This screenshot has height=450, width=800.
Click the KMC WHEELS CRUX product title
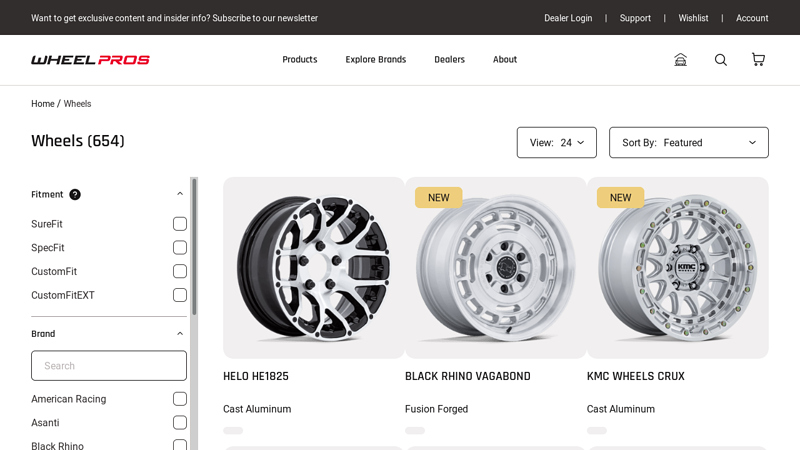tap(636, 376)
